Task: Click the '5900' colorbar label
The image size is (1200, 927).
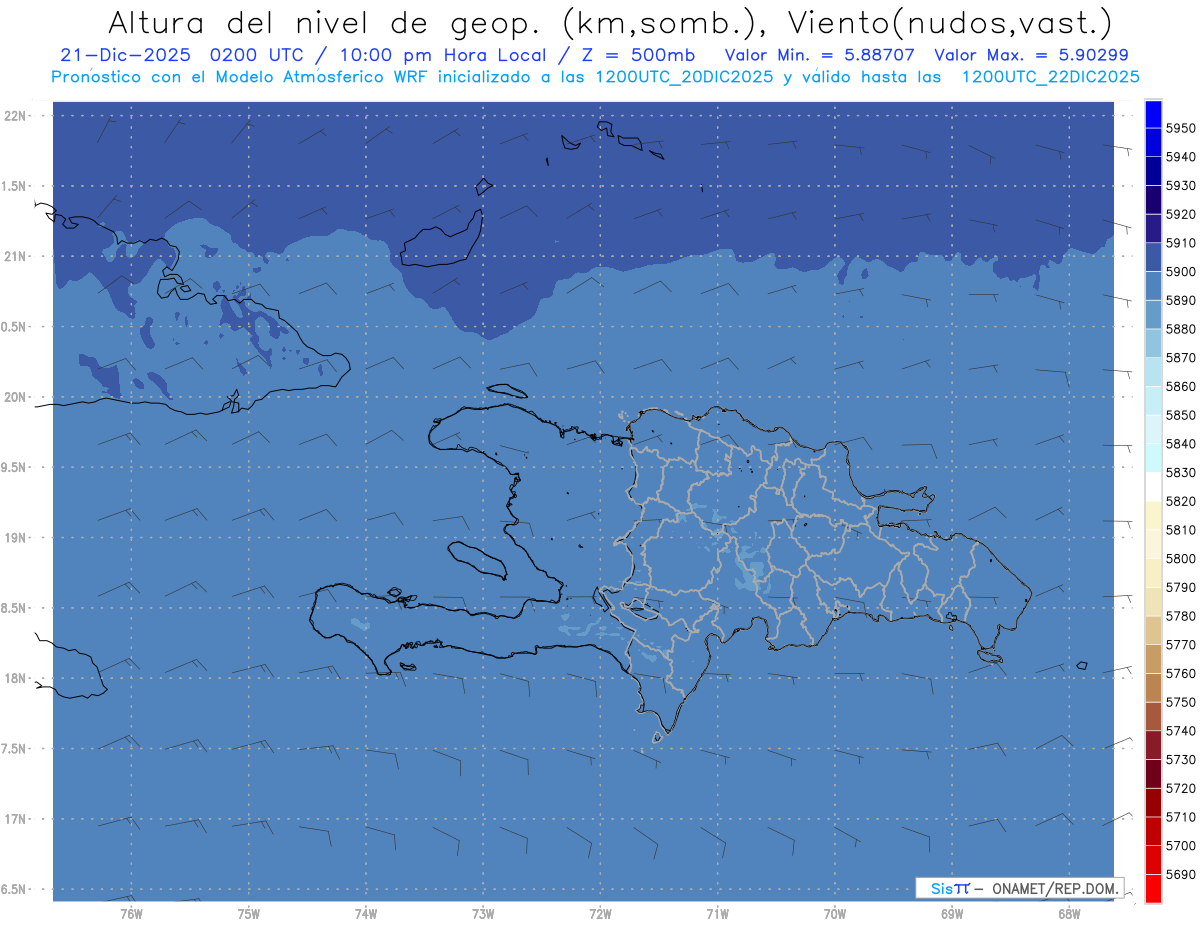Action: 1181,271
